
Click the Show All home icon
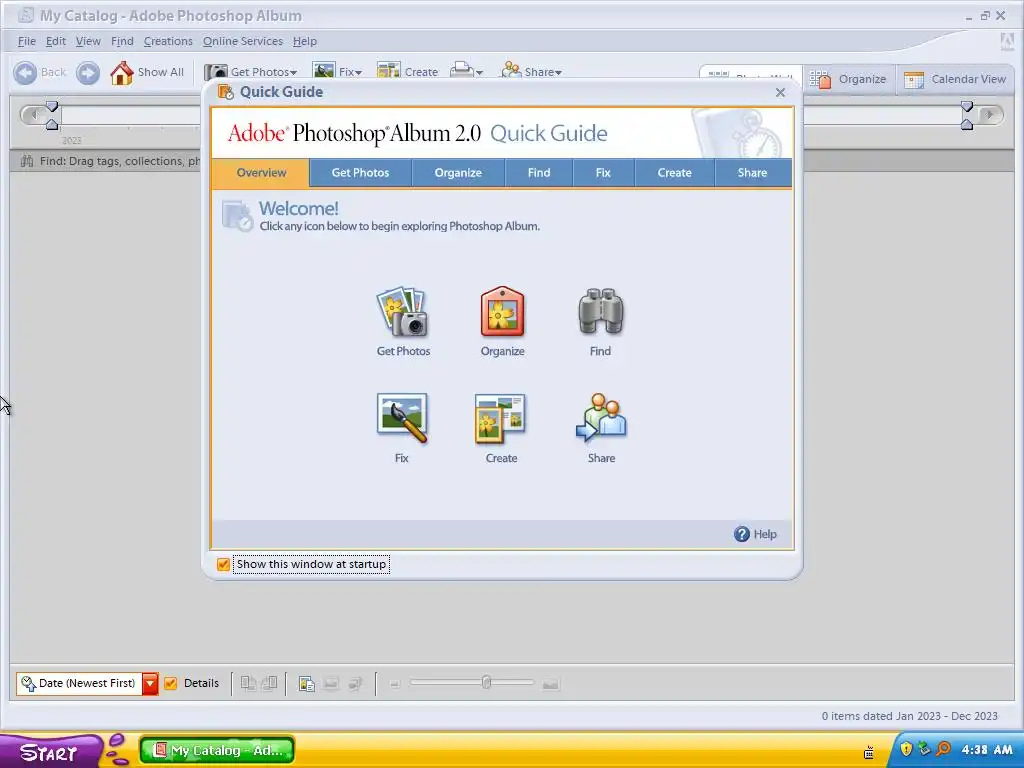[x=121, y=72]
